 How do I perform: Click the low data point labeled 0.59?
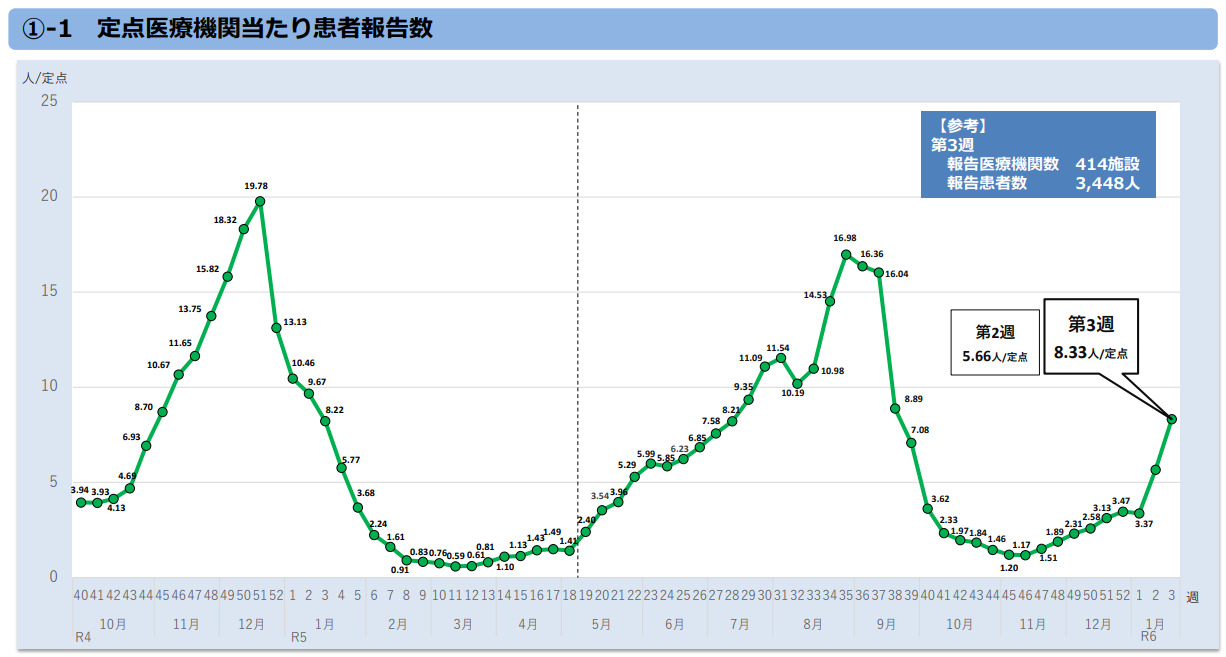(455, 566)
